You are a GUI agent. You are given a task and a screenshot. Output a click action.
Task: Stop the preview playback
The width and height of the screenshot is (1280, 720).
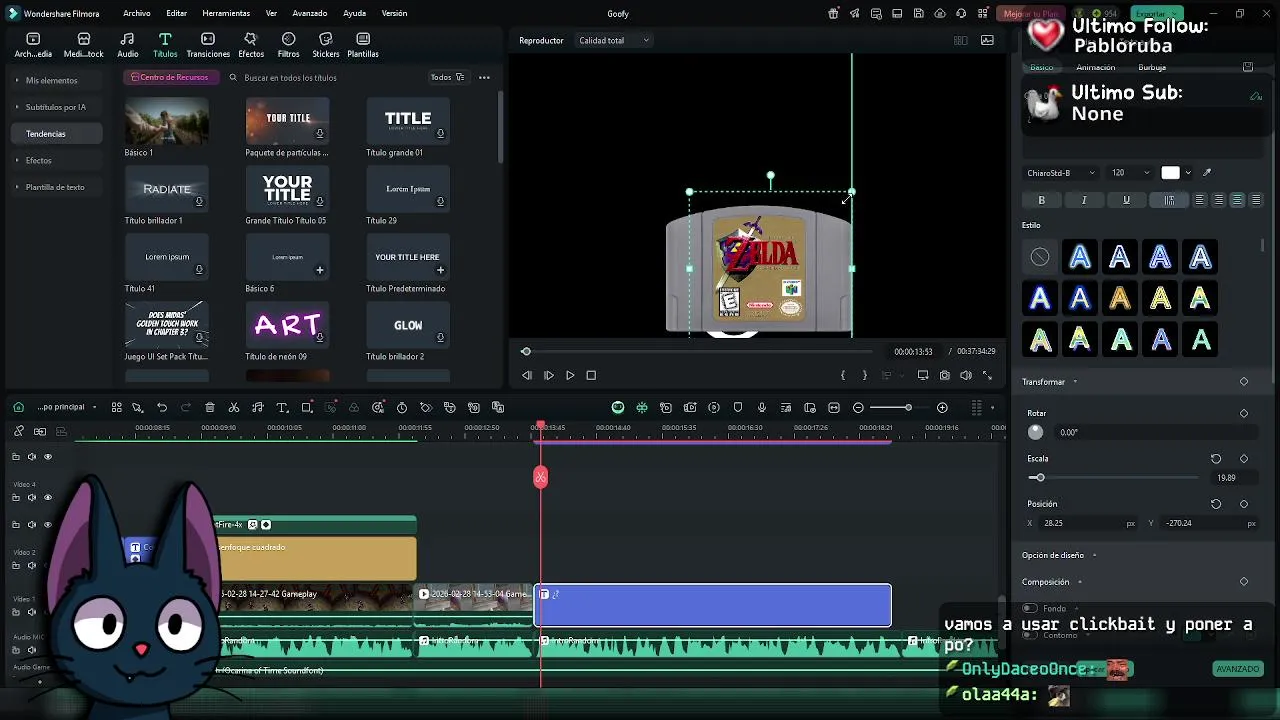point(591,375)
